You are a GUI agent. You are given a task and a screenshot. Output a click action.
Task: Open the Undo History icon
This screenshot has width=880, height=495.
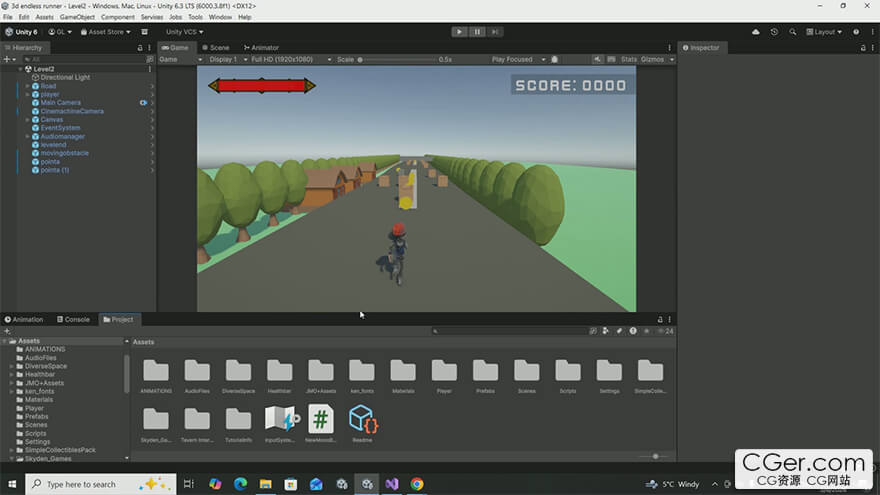click(x=774, y=31)
